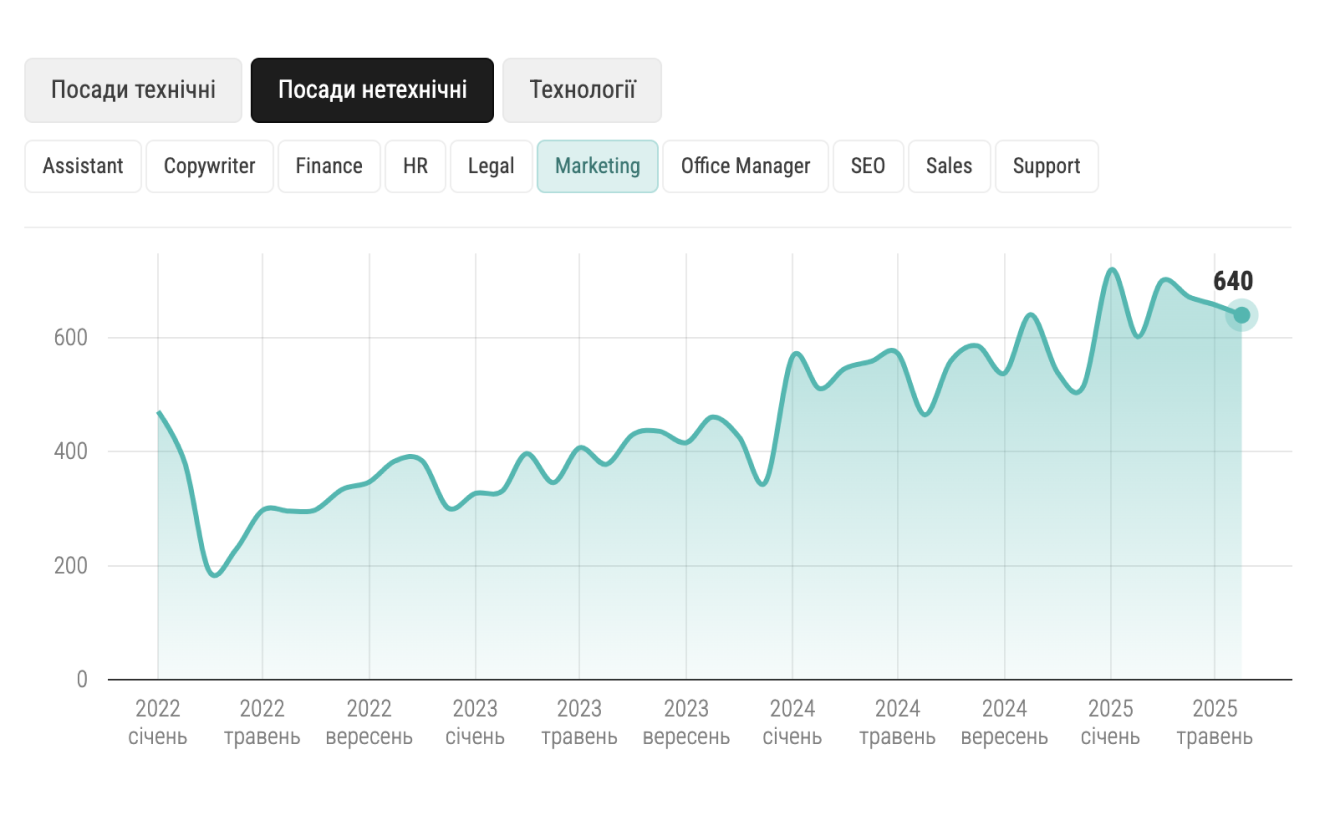Select the HR category filter
This screenshot has width=1323, height=823.
[x=415, y=166]
